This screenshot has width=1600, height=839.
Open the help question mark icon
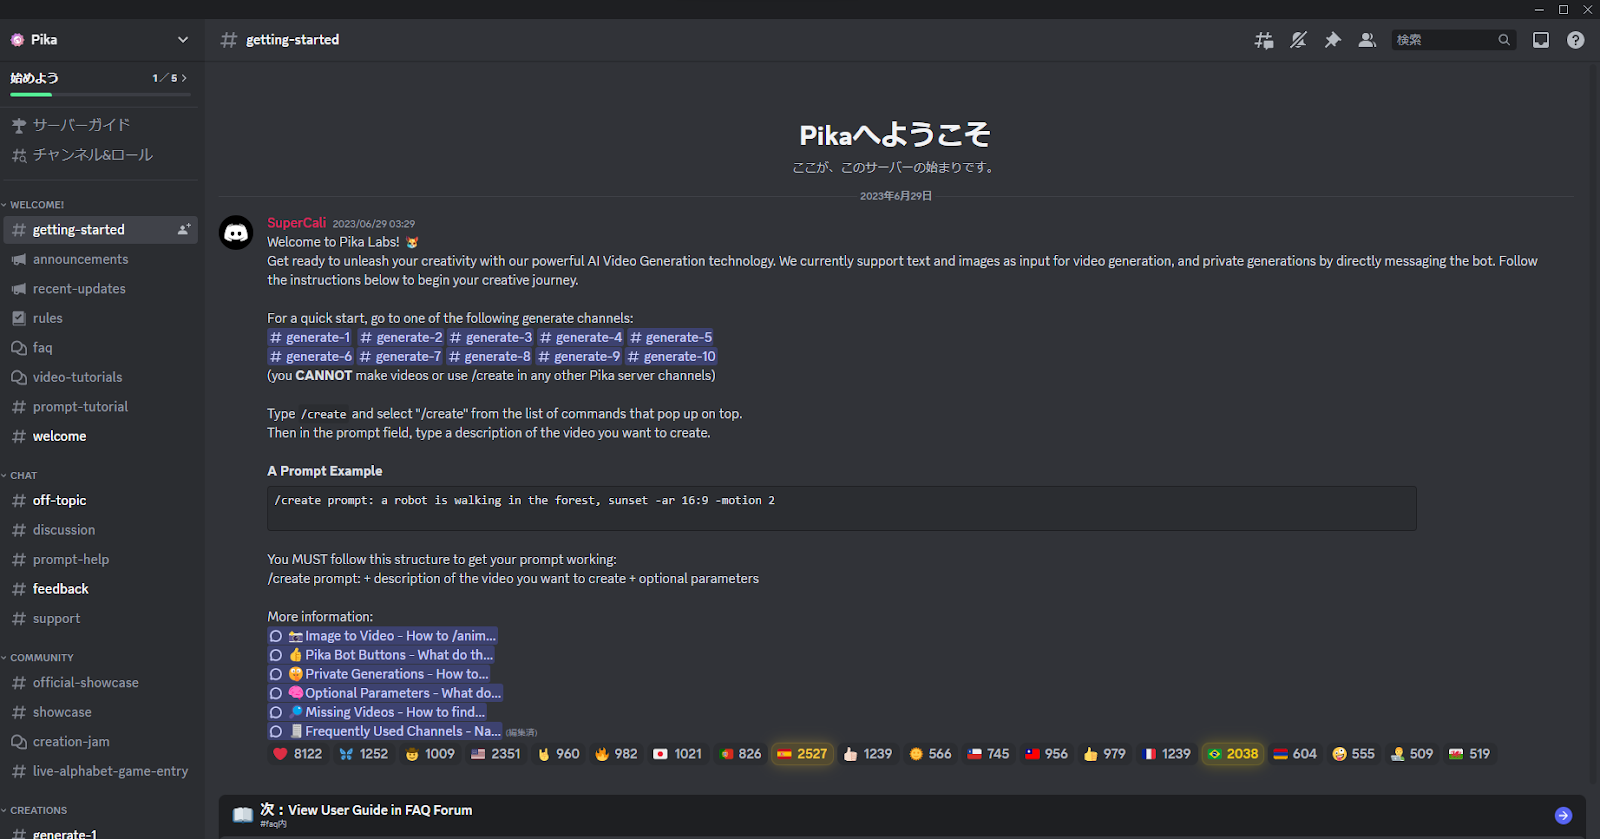coord(1575,40)
